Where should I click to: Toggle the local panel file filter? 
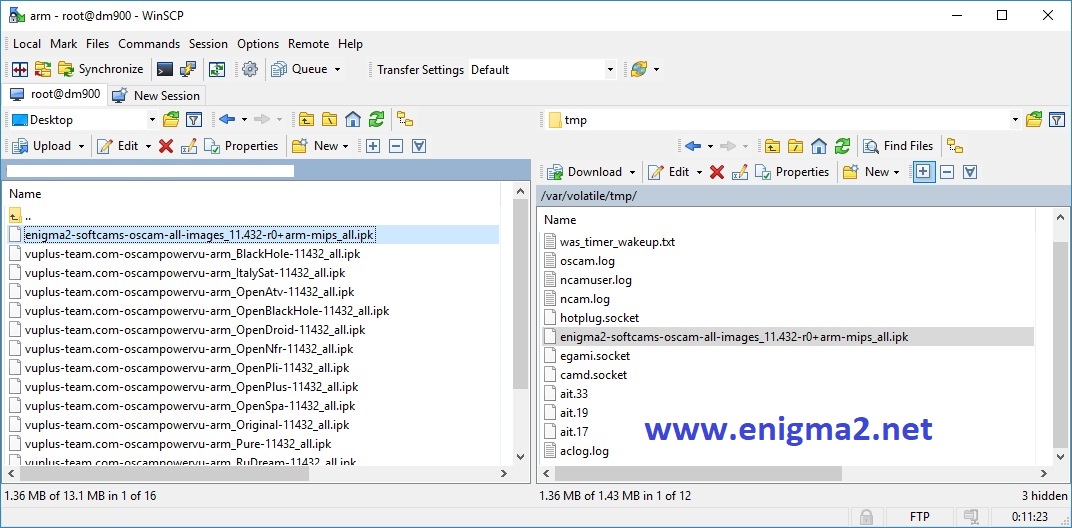click(195, 119)
